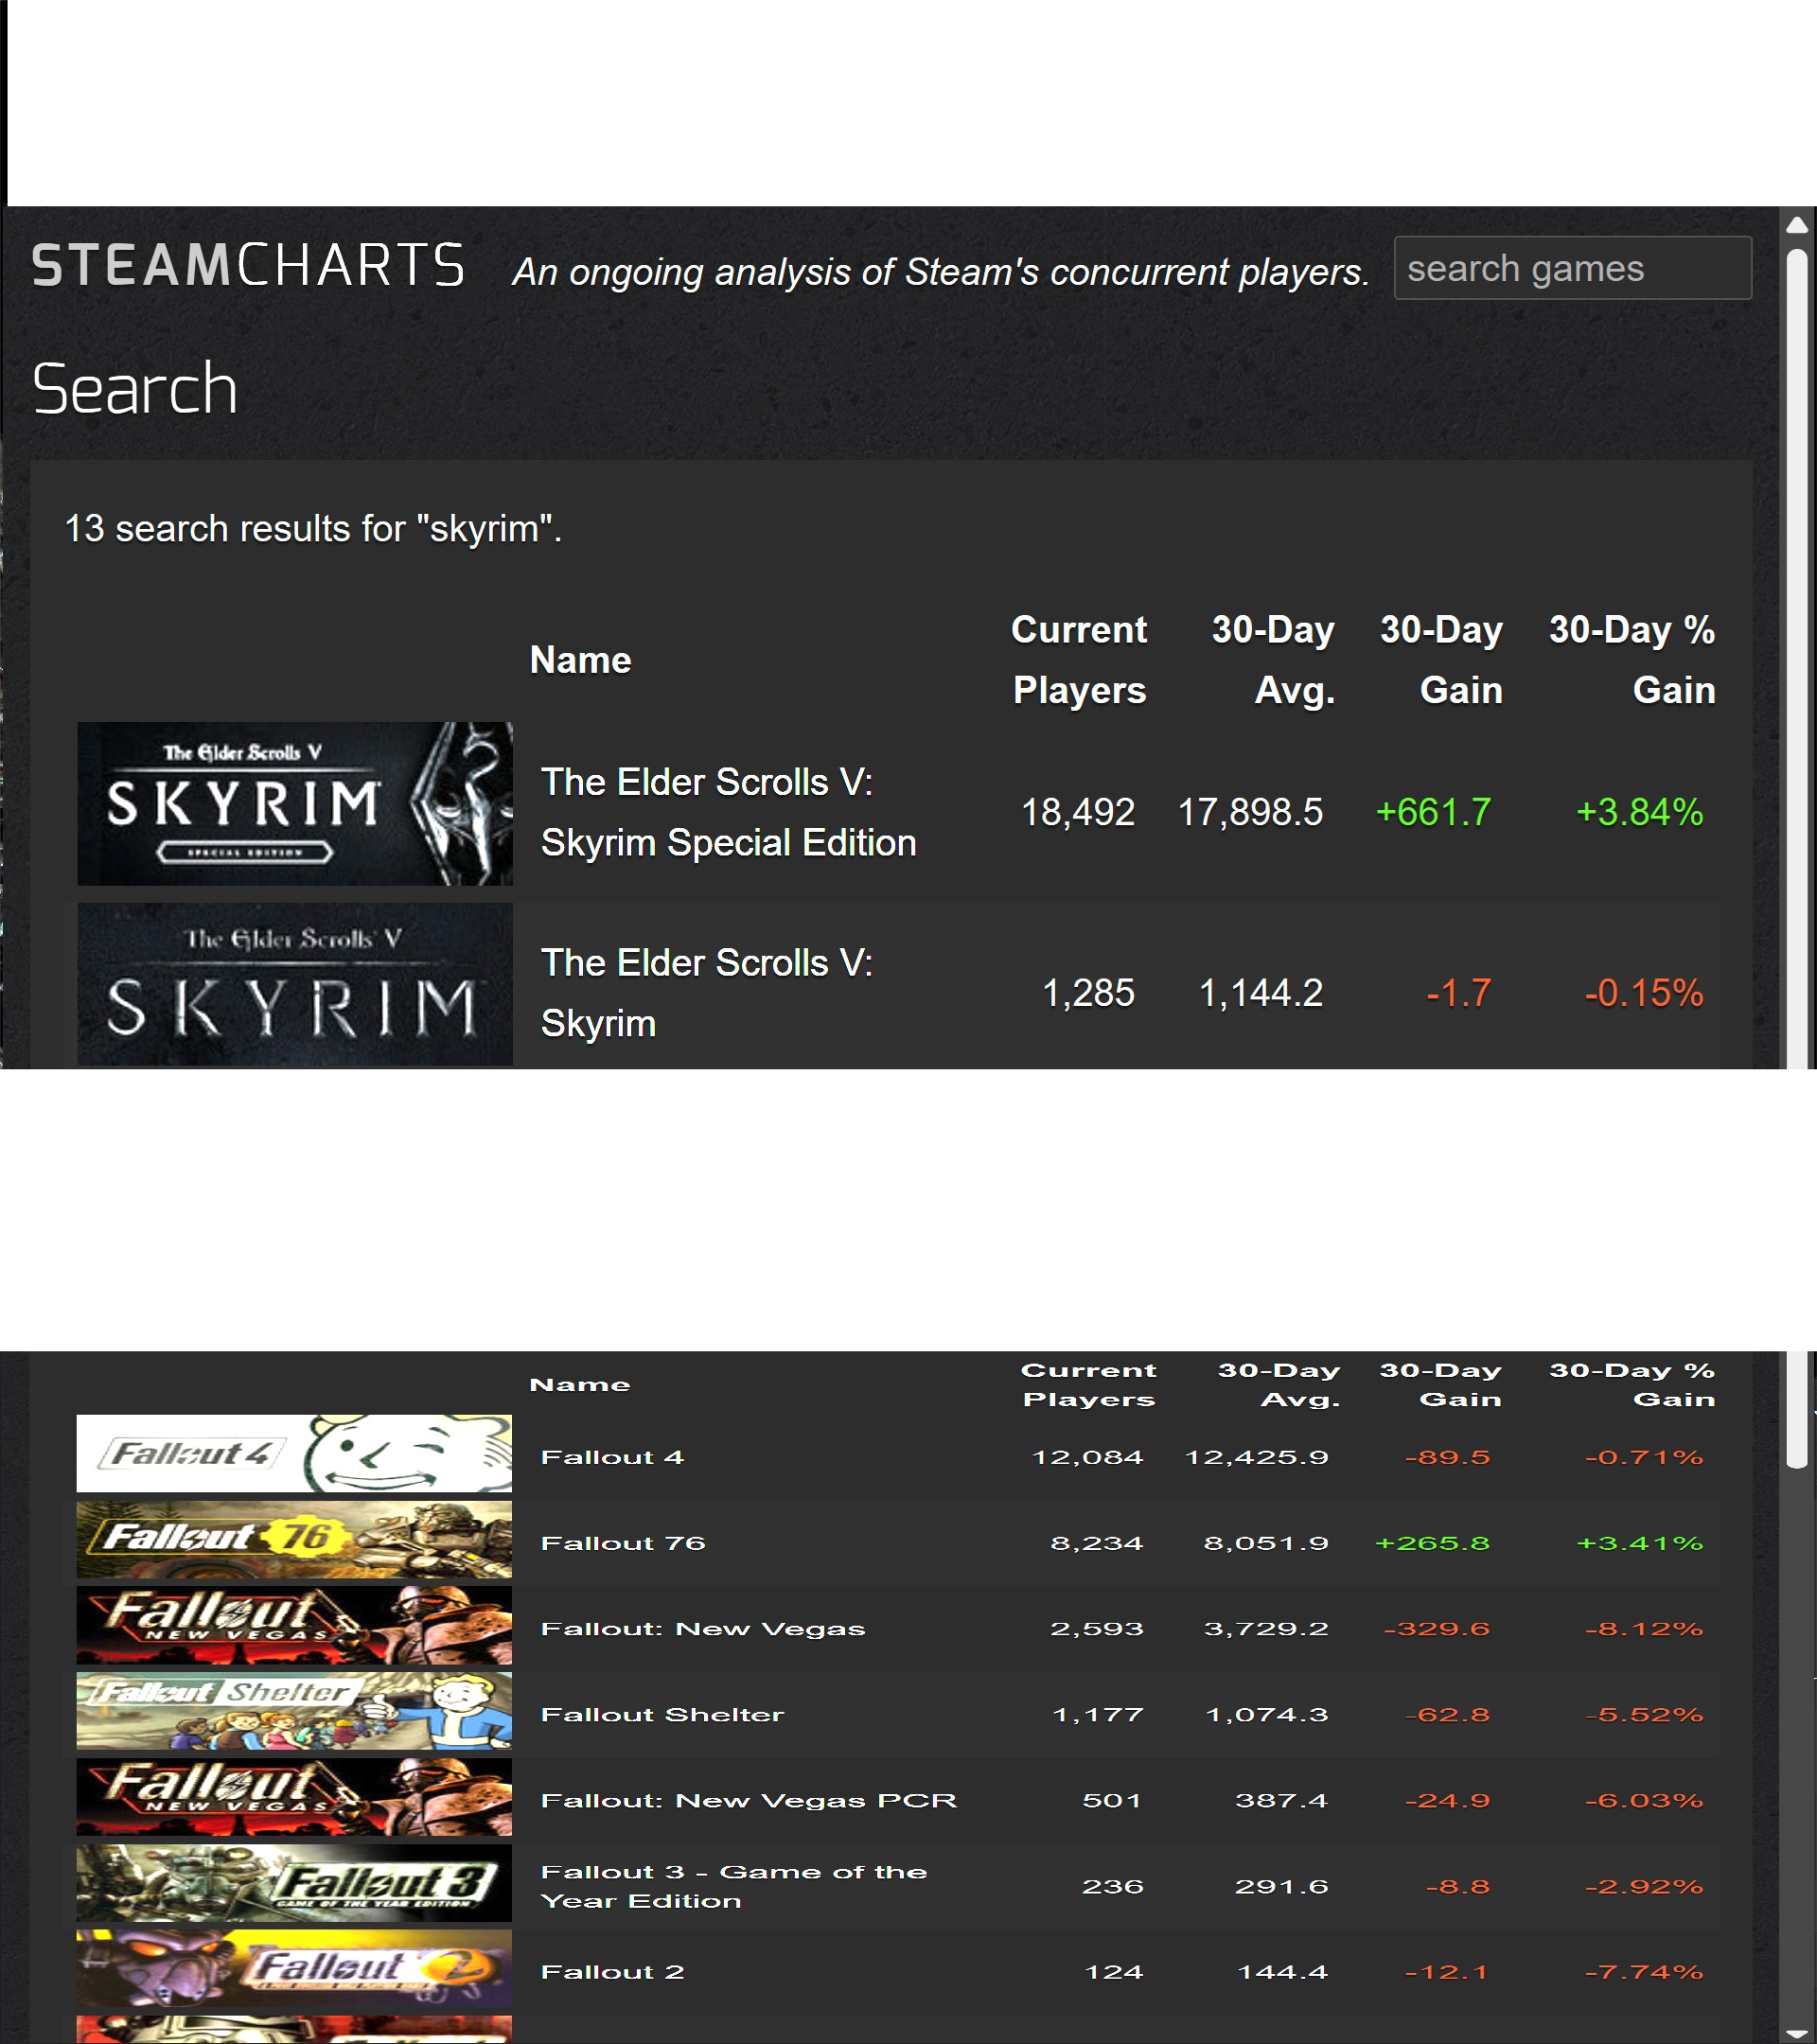The height and width of the screenshot is (2044, 1817).
Task: Click the Fallout 2 banner image
Action: click(294, 1968)
